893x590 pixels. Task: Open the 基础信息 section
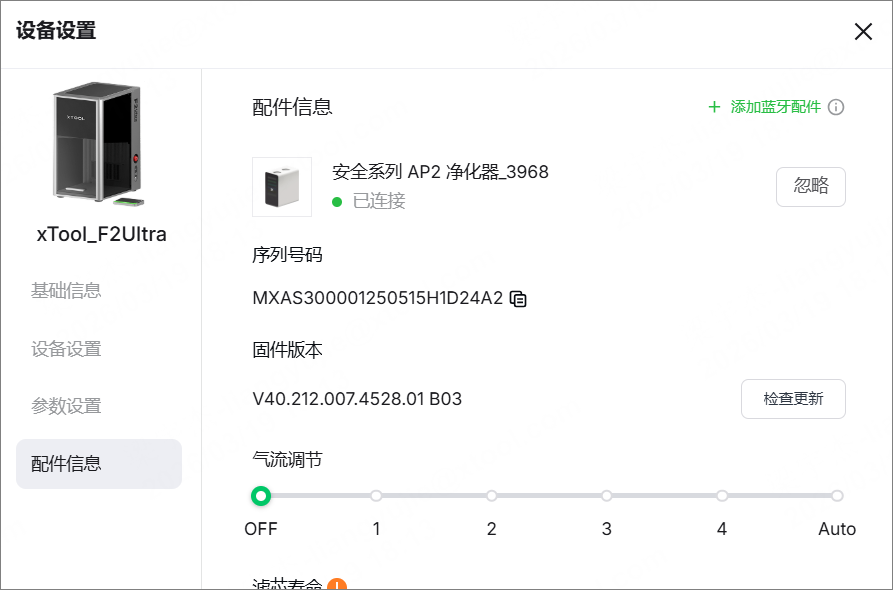[66, 291]
